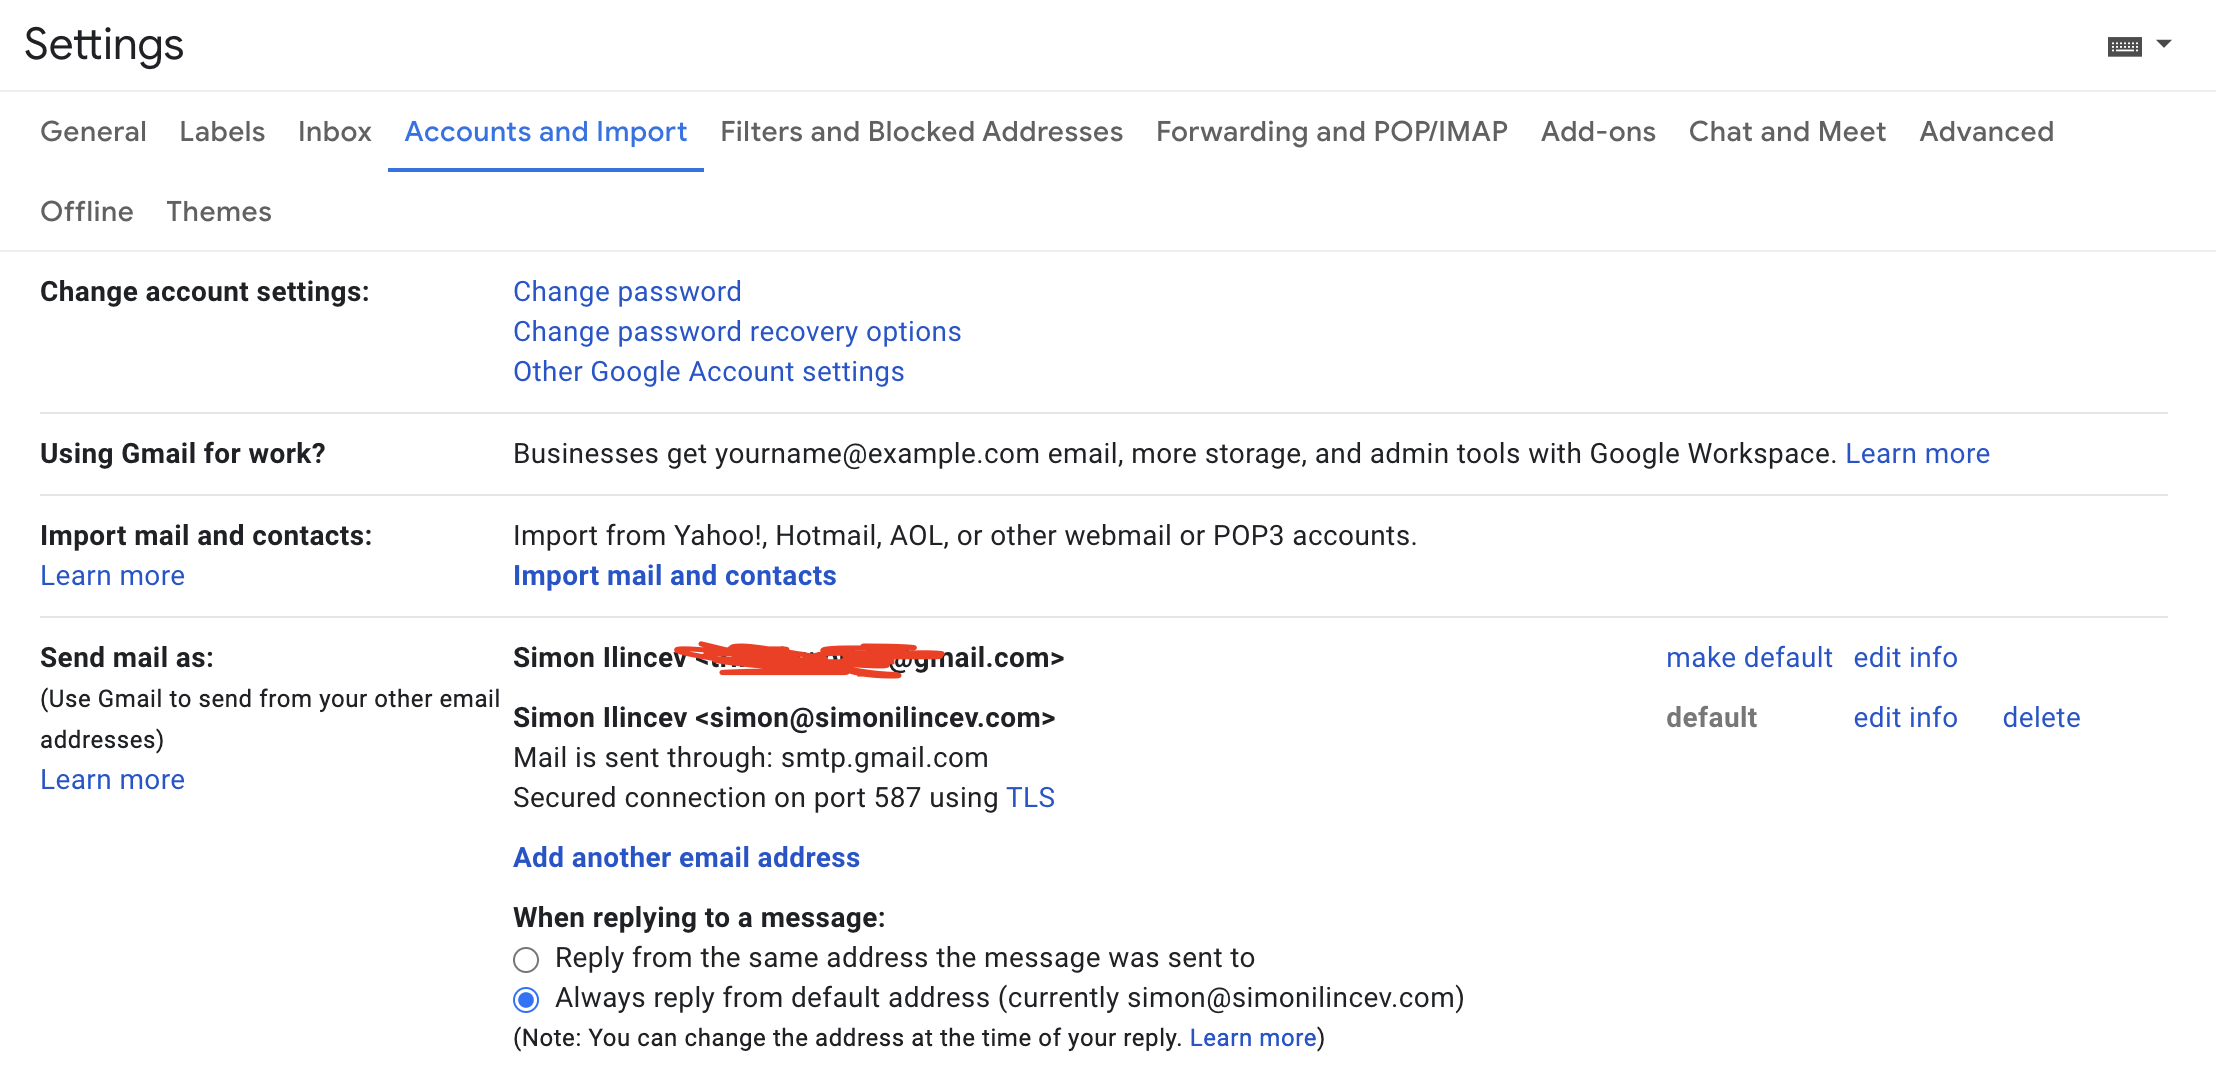The image size is (2220, 1076).
Task: Go to Filters and Blocked Addresses tab
Action: click(921, 132)
